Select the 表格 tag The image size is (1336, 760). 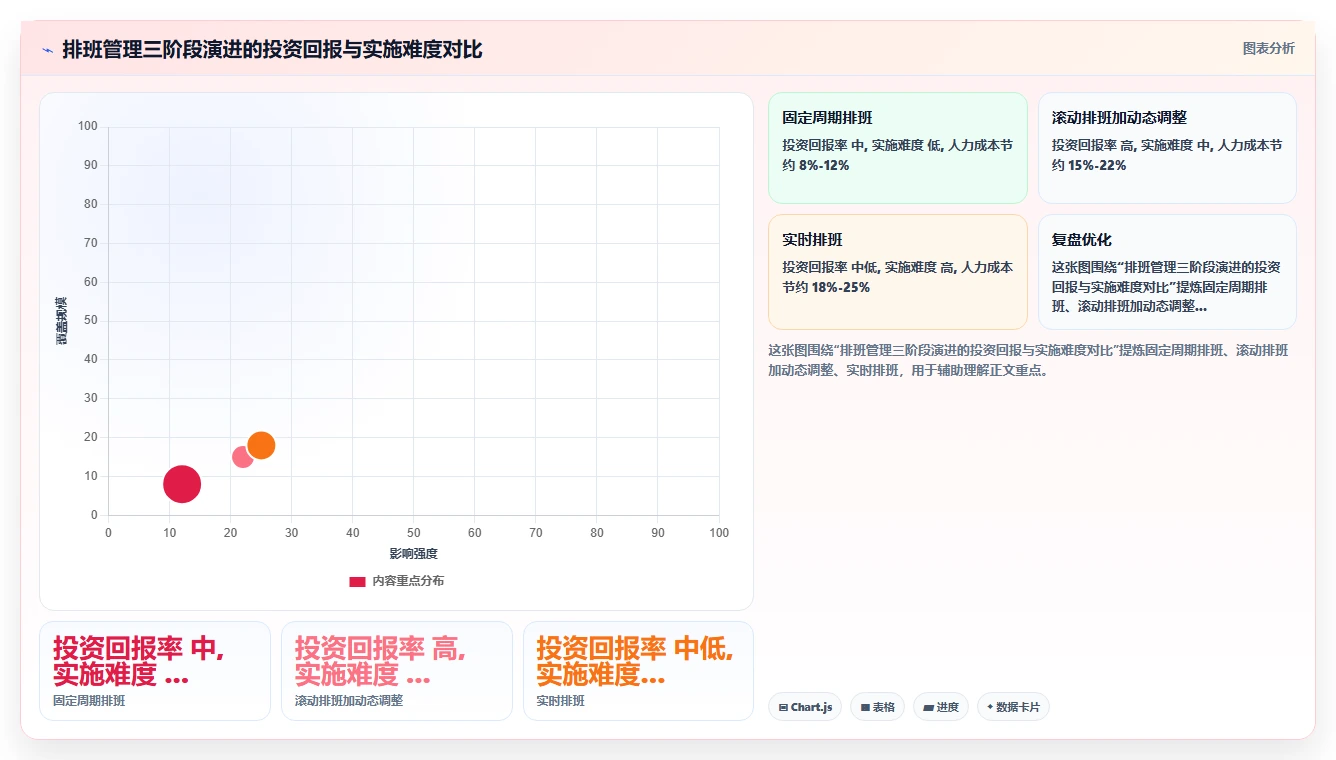(877, 707)
